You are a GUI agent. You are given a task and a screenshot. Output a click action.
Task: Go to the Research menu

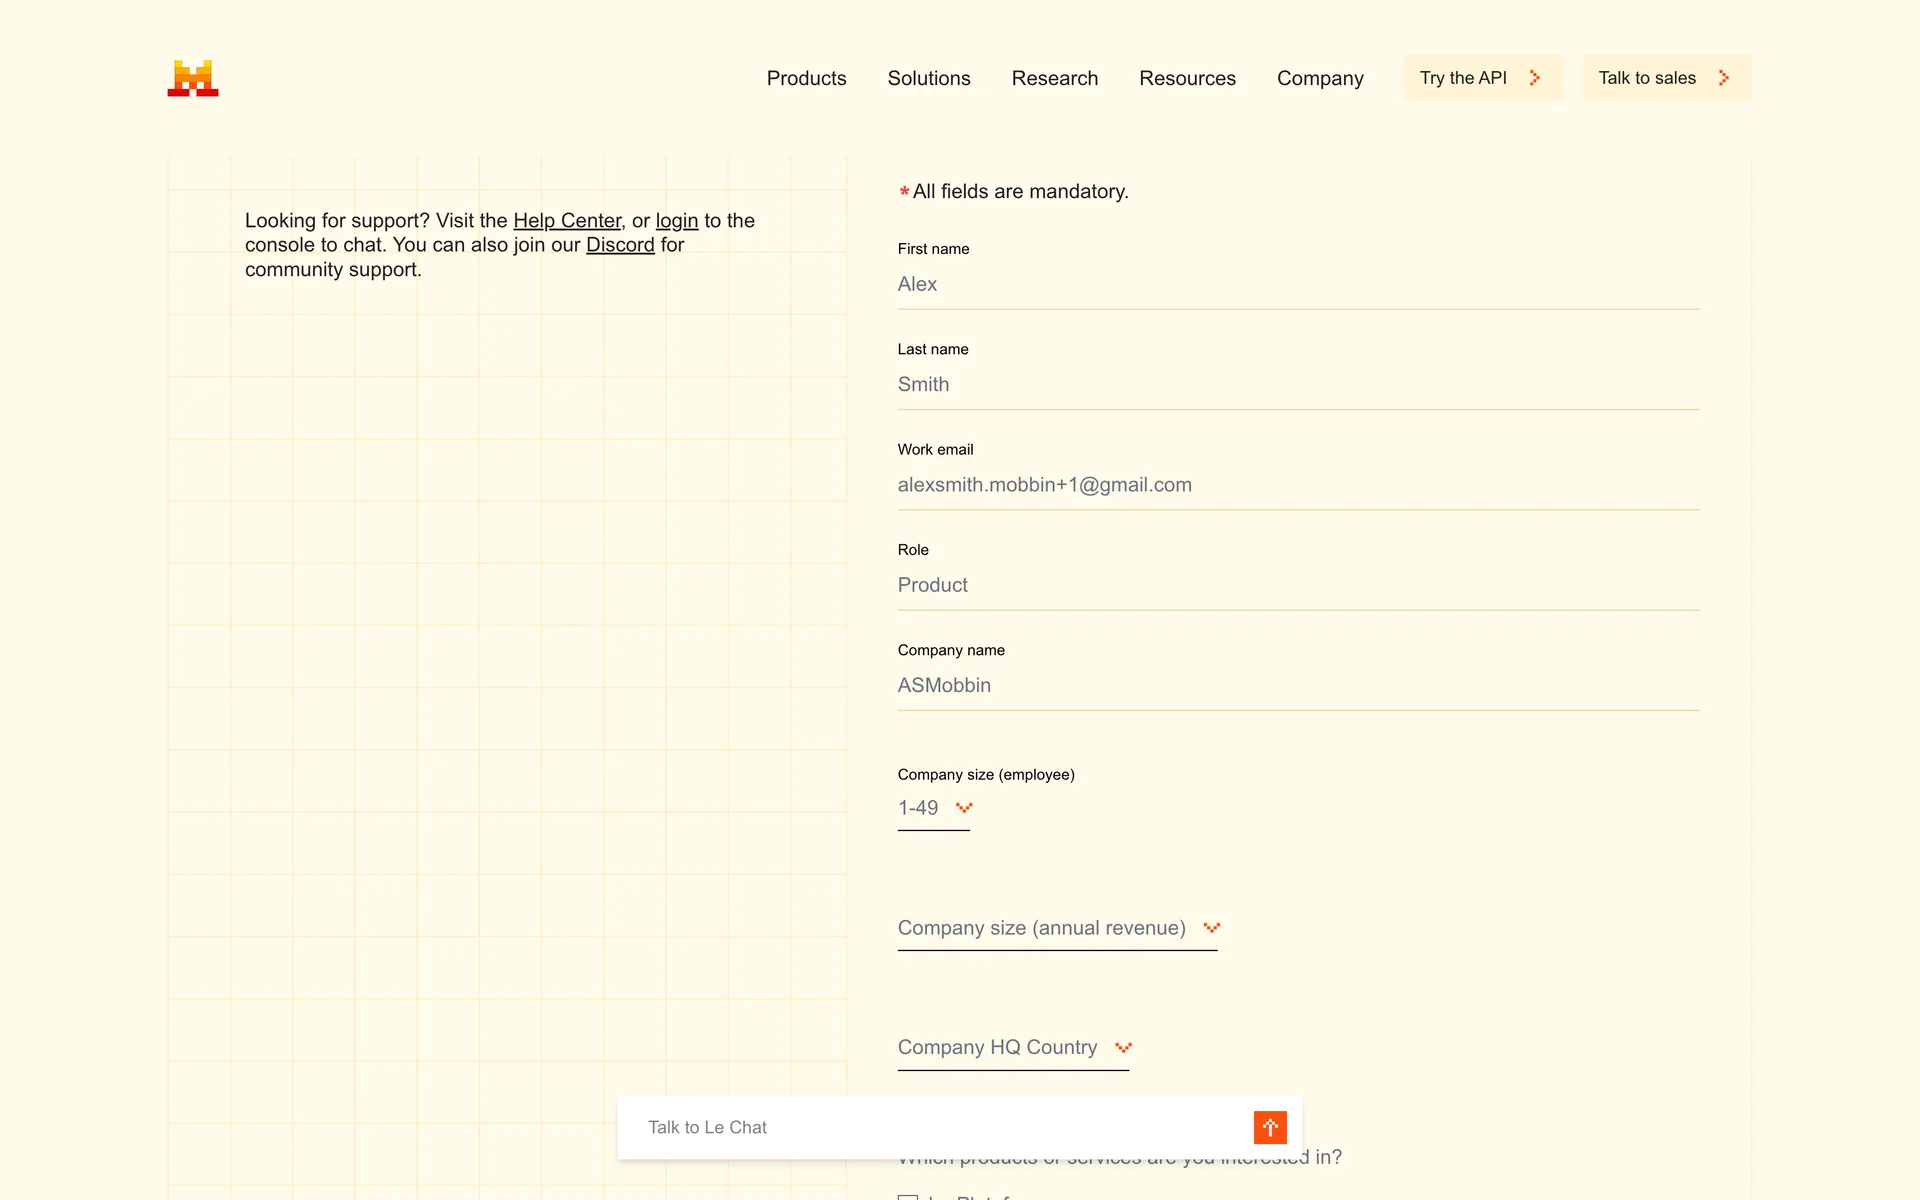(1054, 78)
